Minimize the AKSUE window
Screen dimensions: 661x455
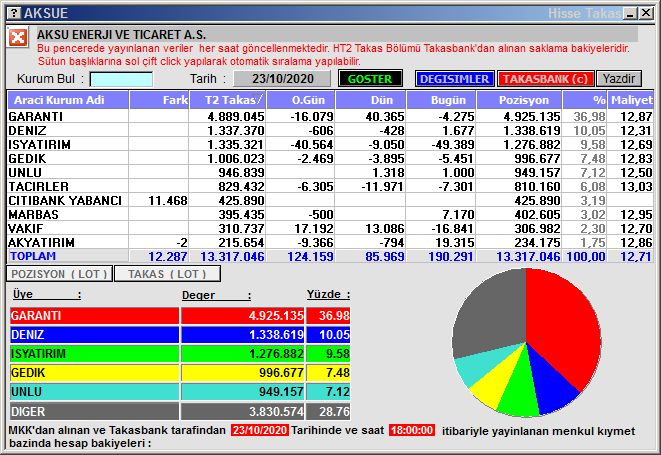coord(630,14)
